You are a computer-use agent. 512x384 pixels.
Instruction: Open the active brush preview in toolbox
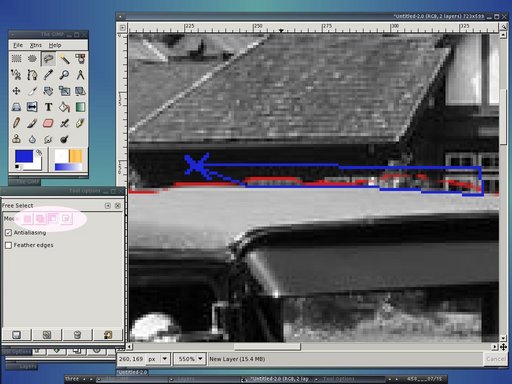[61, 156]
